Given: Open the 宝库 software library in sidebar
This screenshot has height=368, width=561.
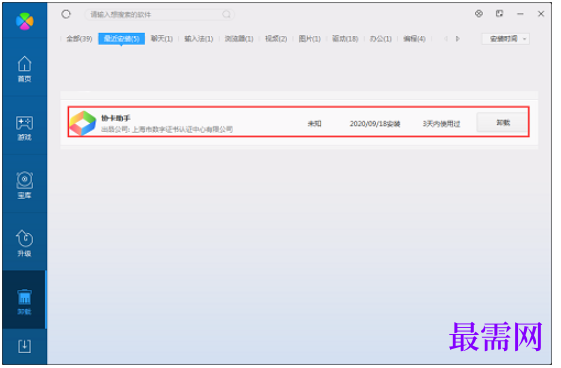Looking at the screenshot, I should 24,185.
